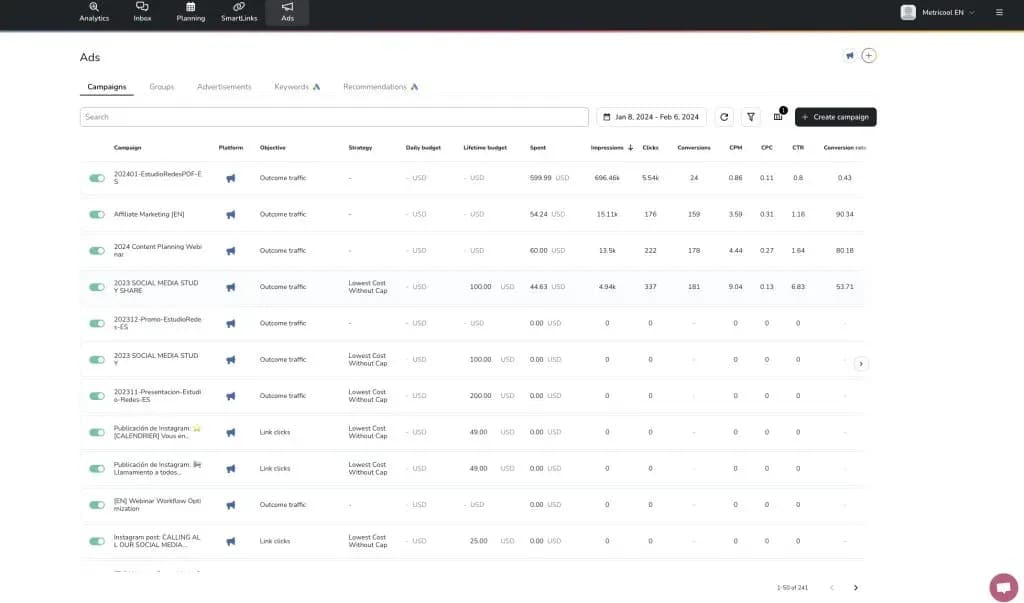Switch to the Campaigns tab
Image resolution: width=1024 pixels, height=603 pixels.
106,87
